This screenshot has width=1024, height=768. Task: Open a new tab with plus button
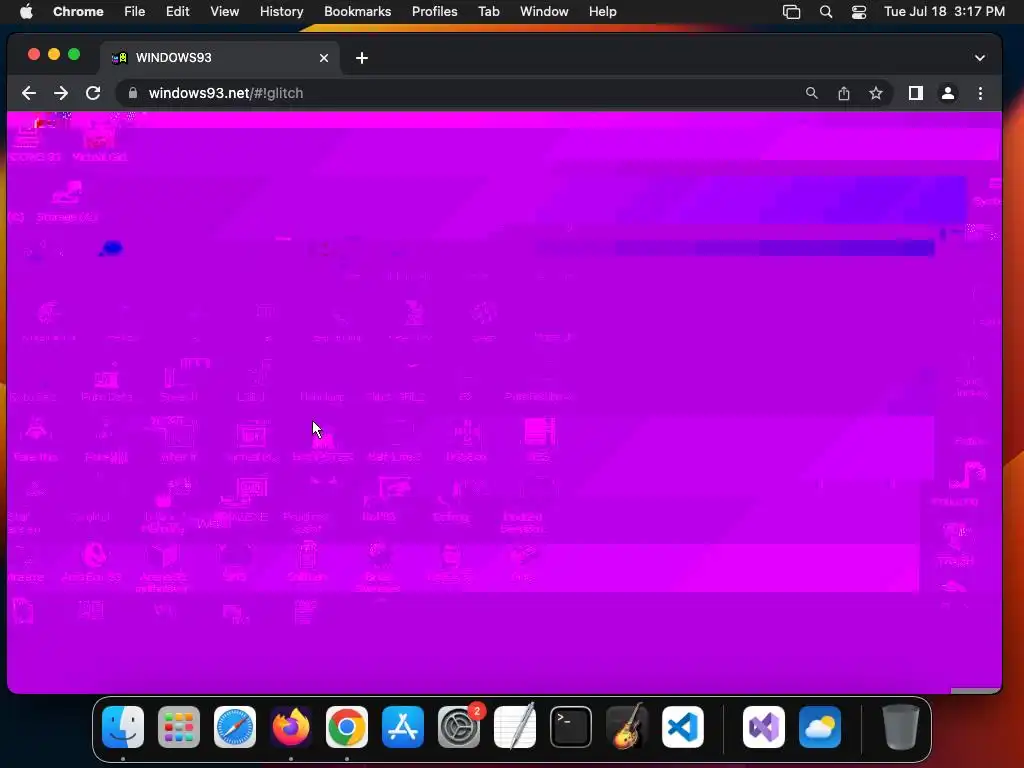coord(362,58)
